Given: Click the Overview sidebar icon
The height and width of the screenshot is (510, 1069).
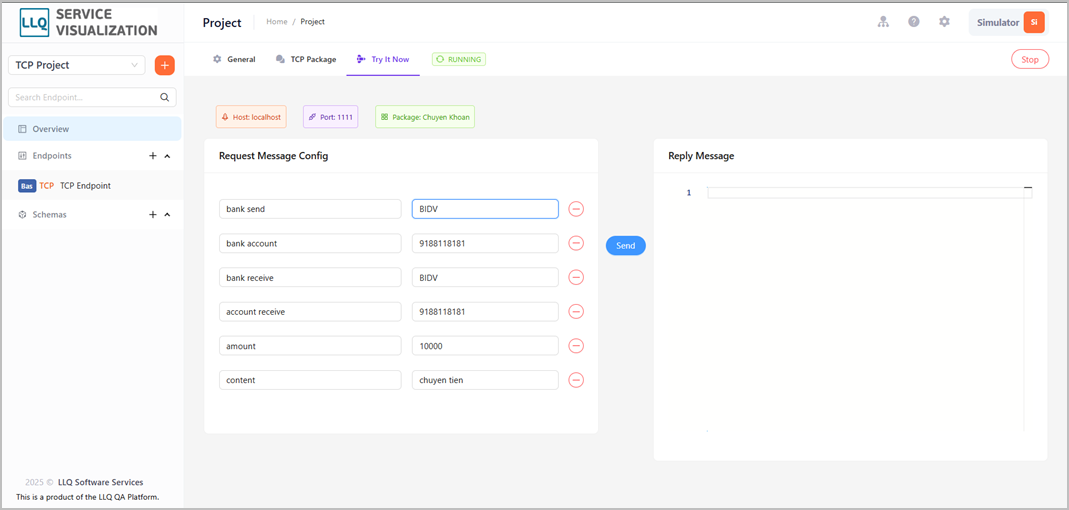Looking at the screenshot, I should (22, 129).
